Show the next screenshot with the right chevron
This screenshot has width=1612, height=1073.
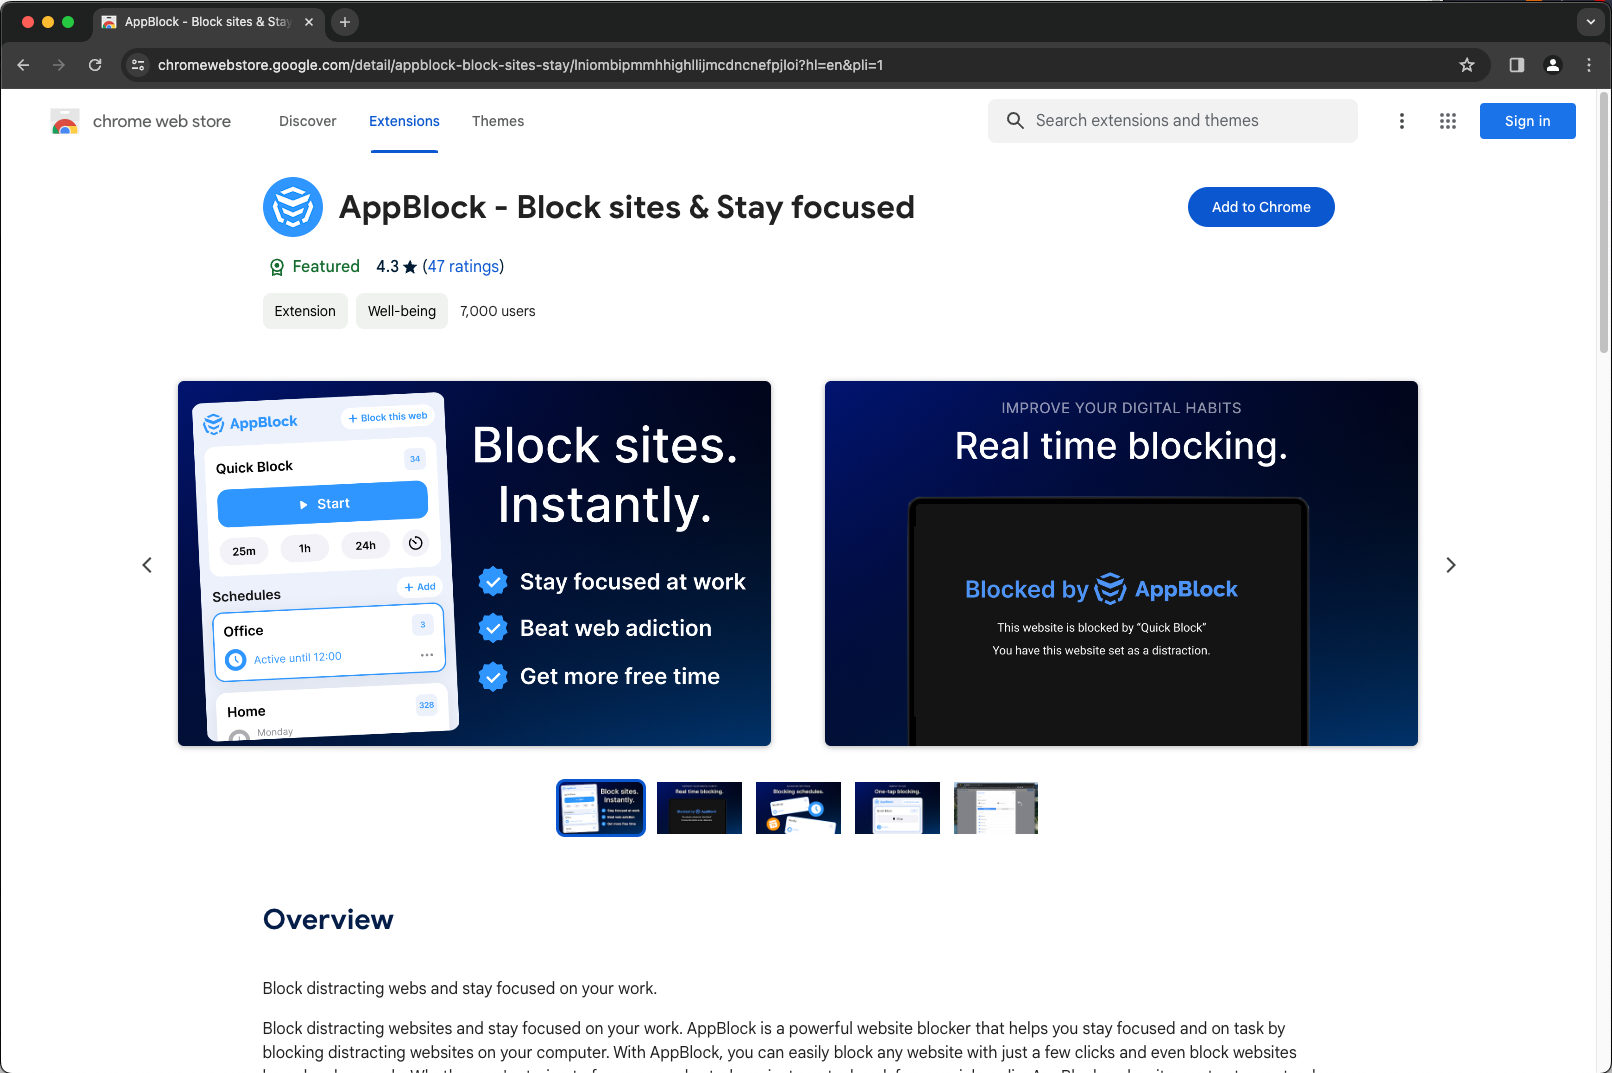pos(1451,564)
